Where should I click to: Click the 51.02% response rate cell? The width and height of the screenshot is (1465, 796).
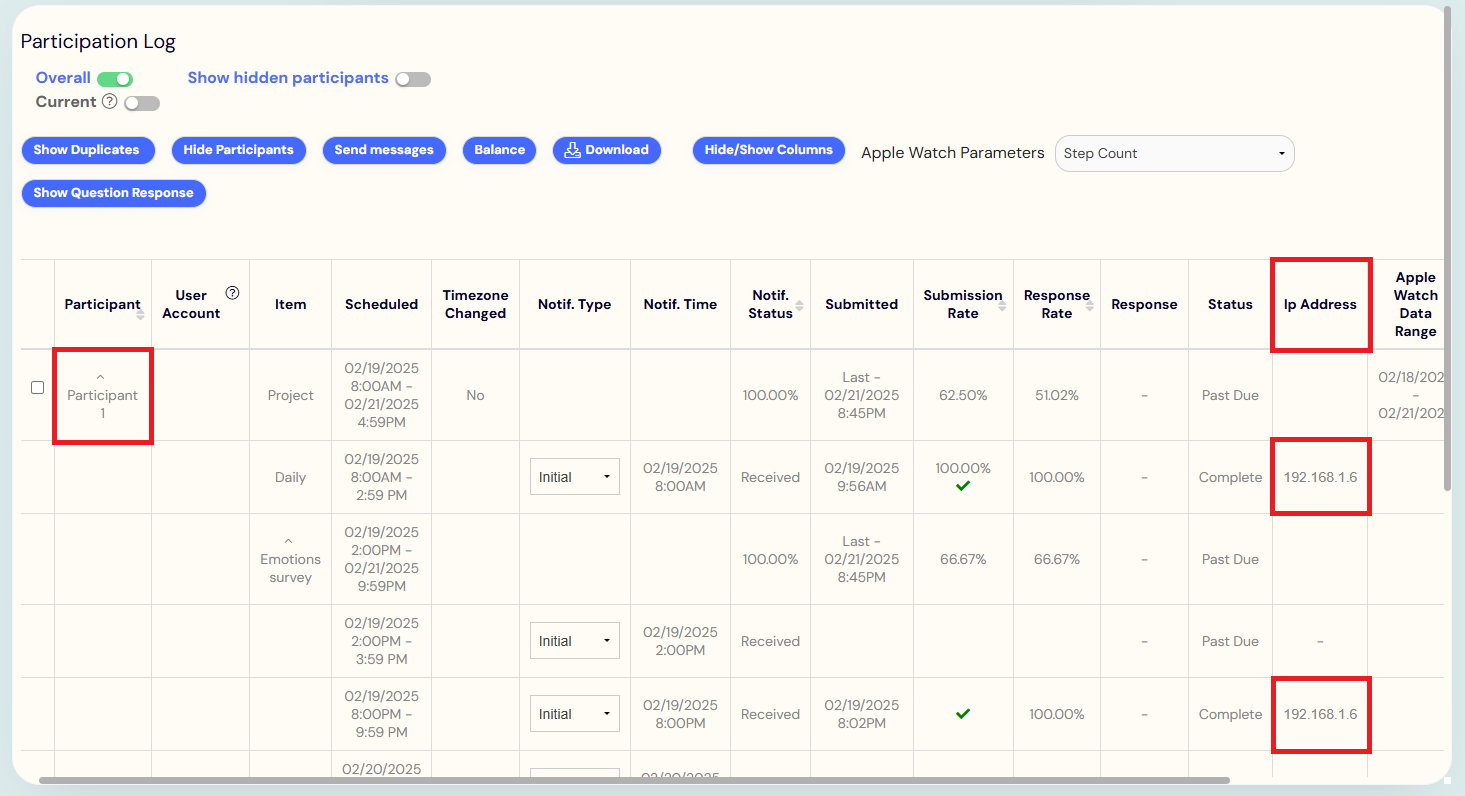pyautogui.click(x=1057, y=395)
